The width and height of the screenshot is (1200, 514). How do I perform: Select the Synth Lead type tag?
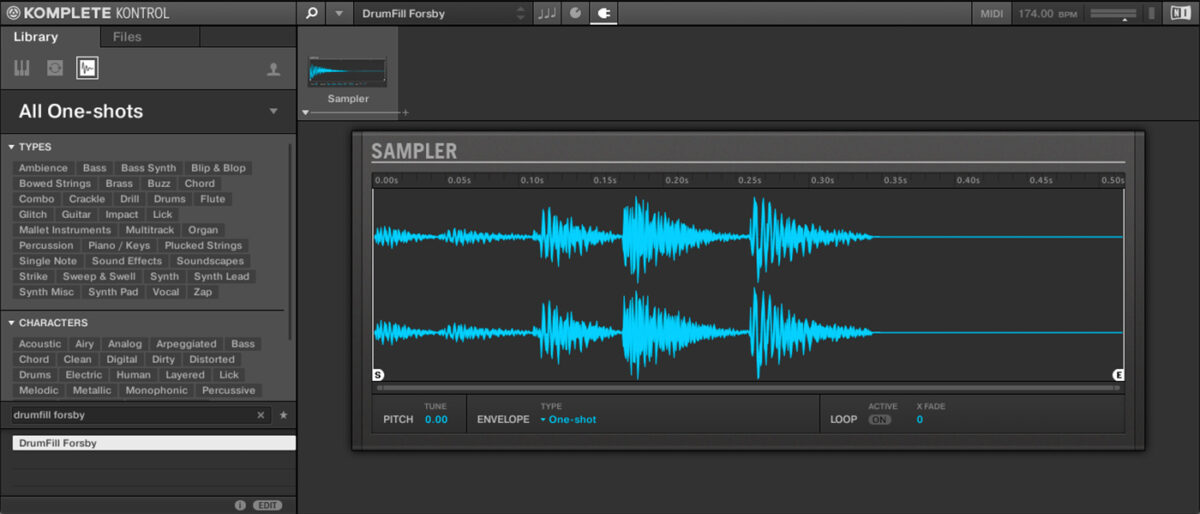pyautogui.click(x=222, y=276)
